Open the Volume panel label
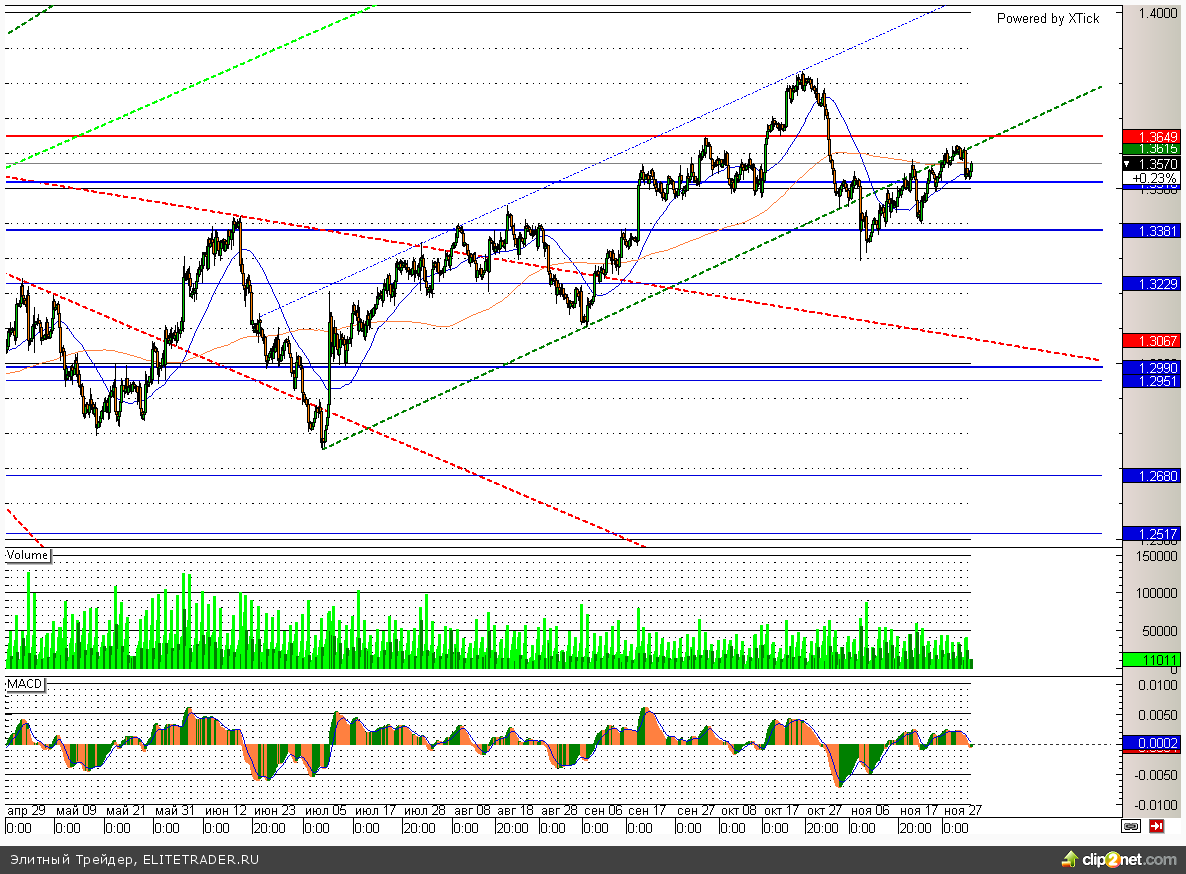 28,555
